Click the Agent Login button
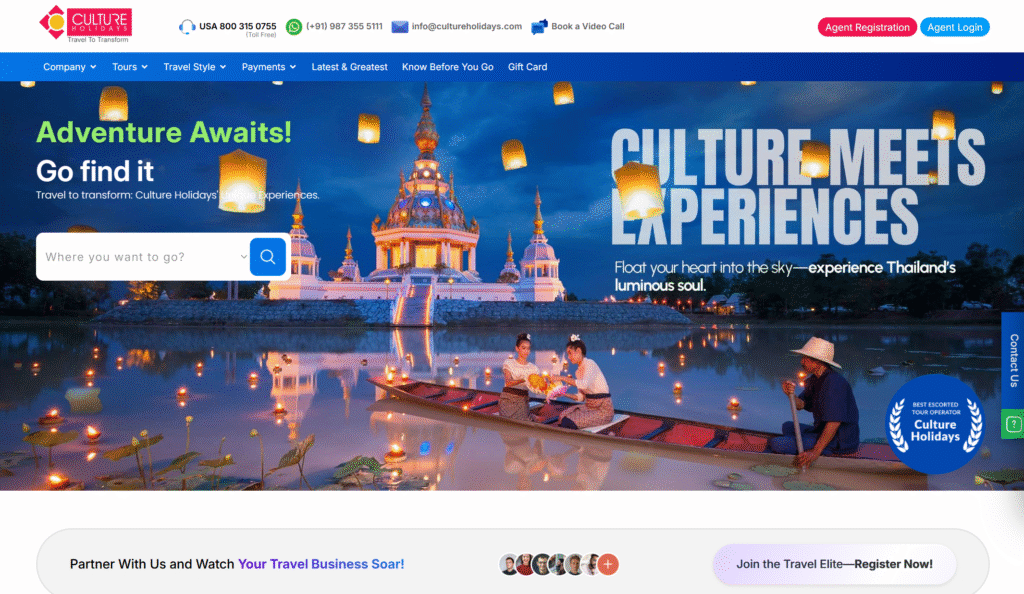Image resolution: width=1024 pixels, height=594 pixels. [954, 27]
